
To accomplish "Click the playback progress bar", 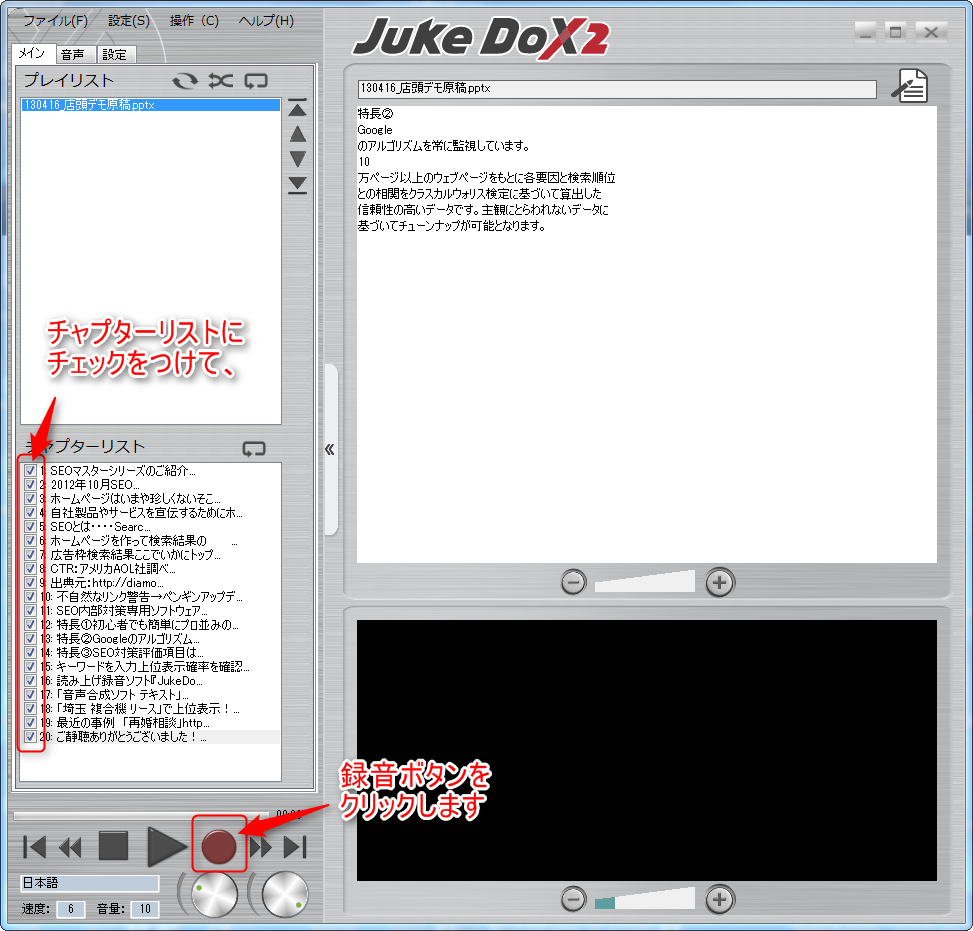I will (141, 815).
